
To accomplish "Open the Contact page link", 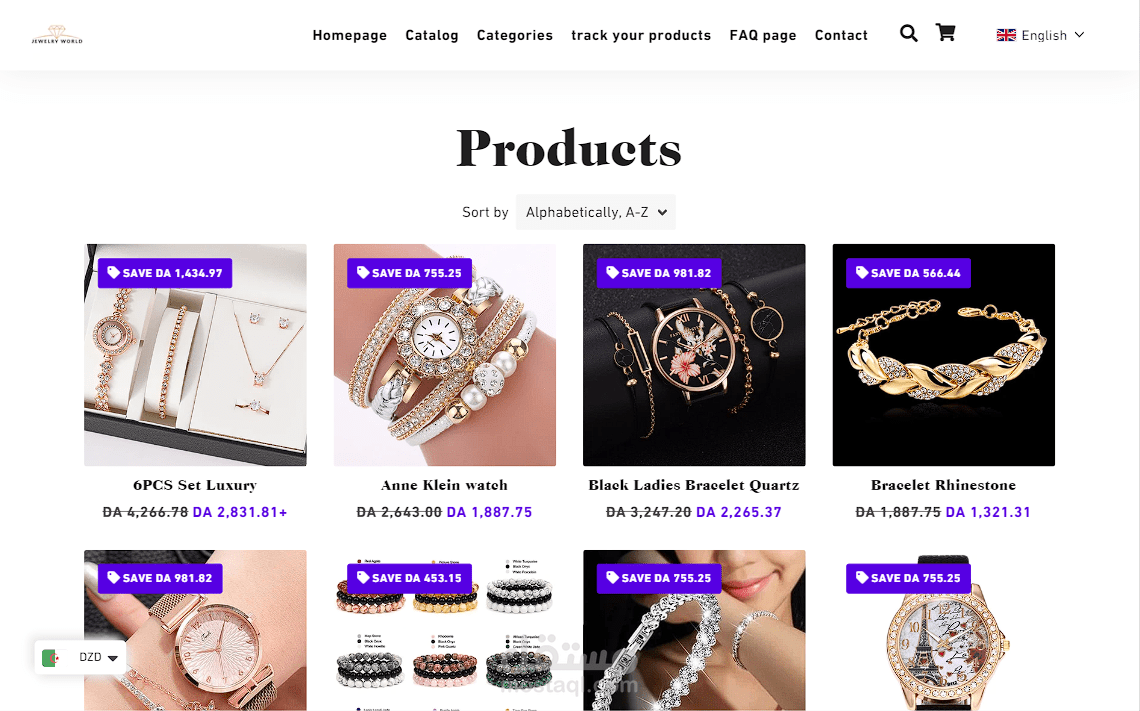I will click(x=841, y=35).
